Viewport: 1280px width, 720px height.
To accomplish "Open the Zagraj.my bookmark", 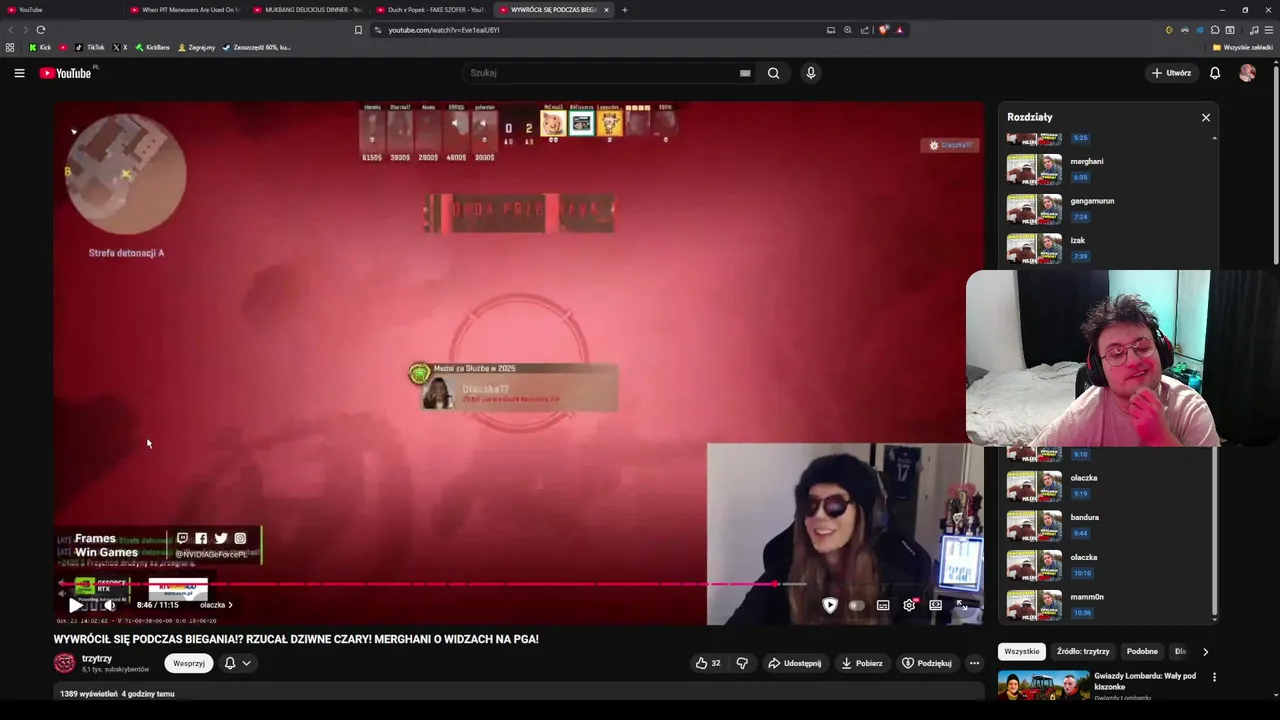I will pyautogui.click(x=196, y=47).
